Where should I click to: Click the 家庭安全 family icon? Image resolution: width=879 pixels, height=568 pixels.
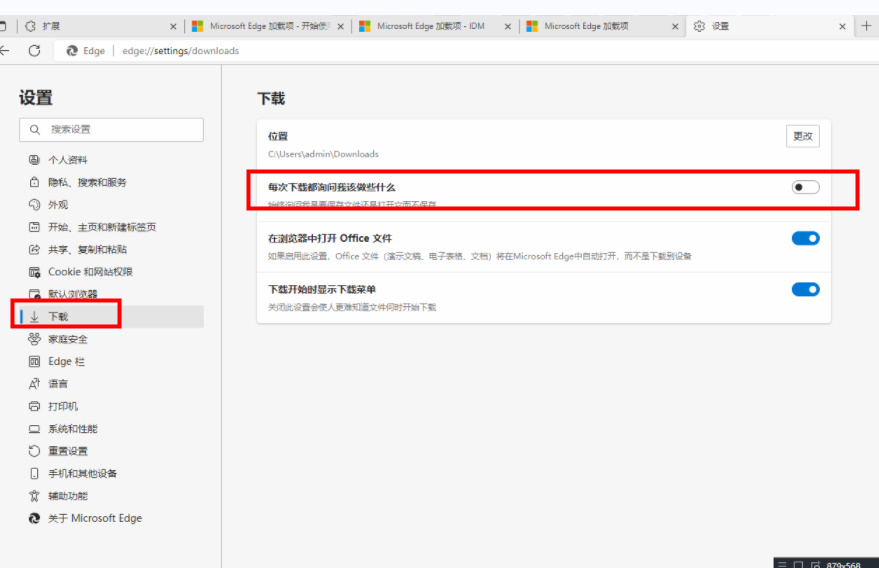[x=35, y=339]
